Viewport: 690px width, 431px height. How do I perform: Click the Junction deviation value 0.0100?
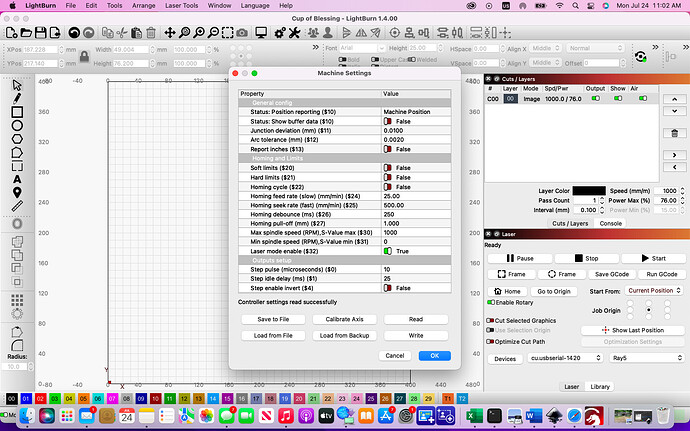(416, 131)
